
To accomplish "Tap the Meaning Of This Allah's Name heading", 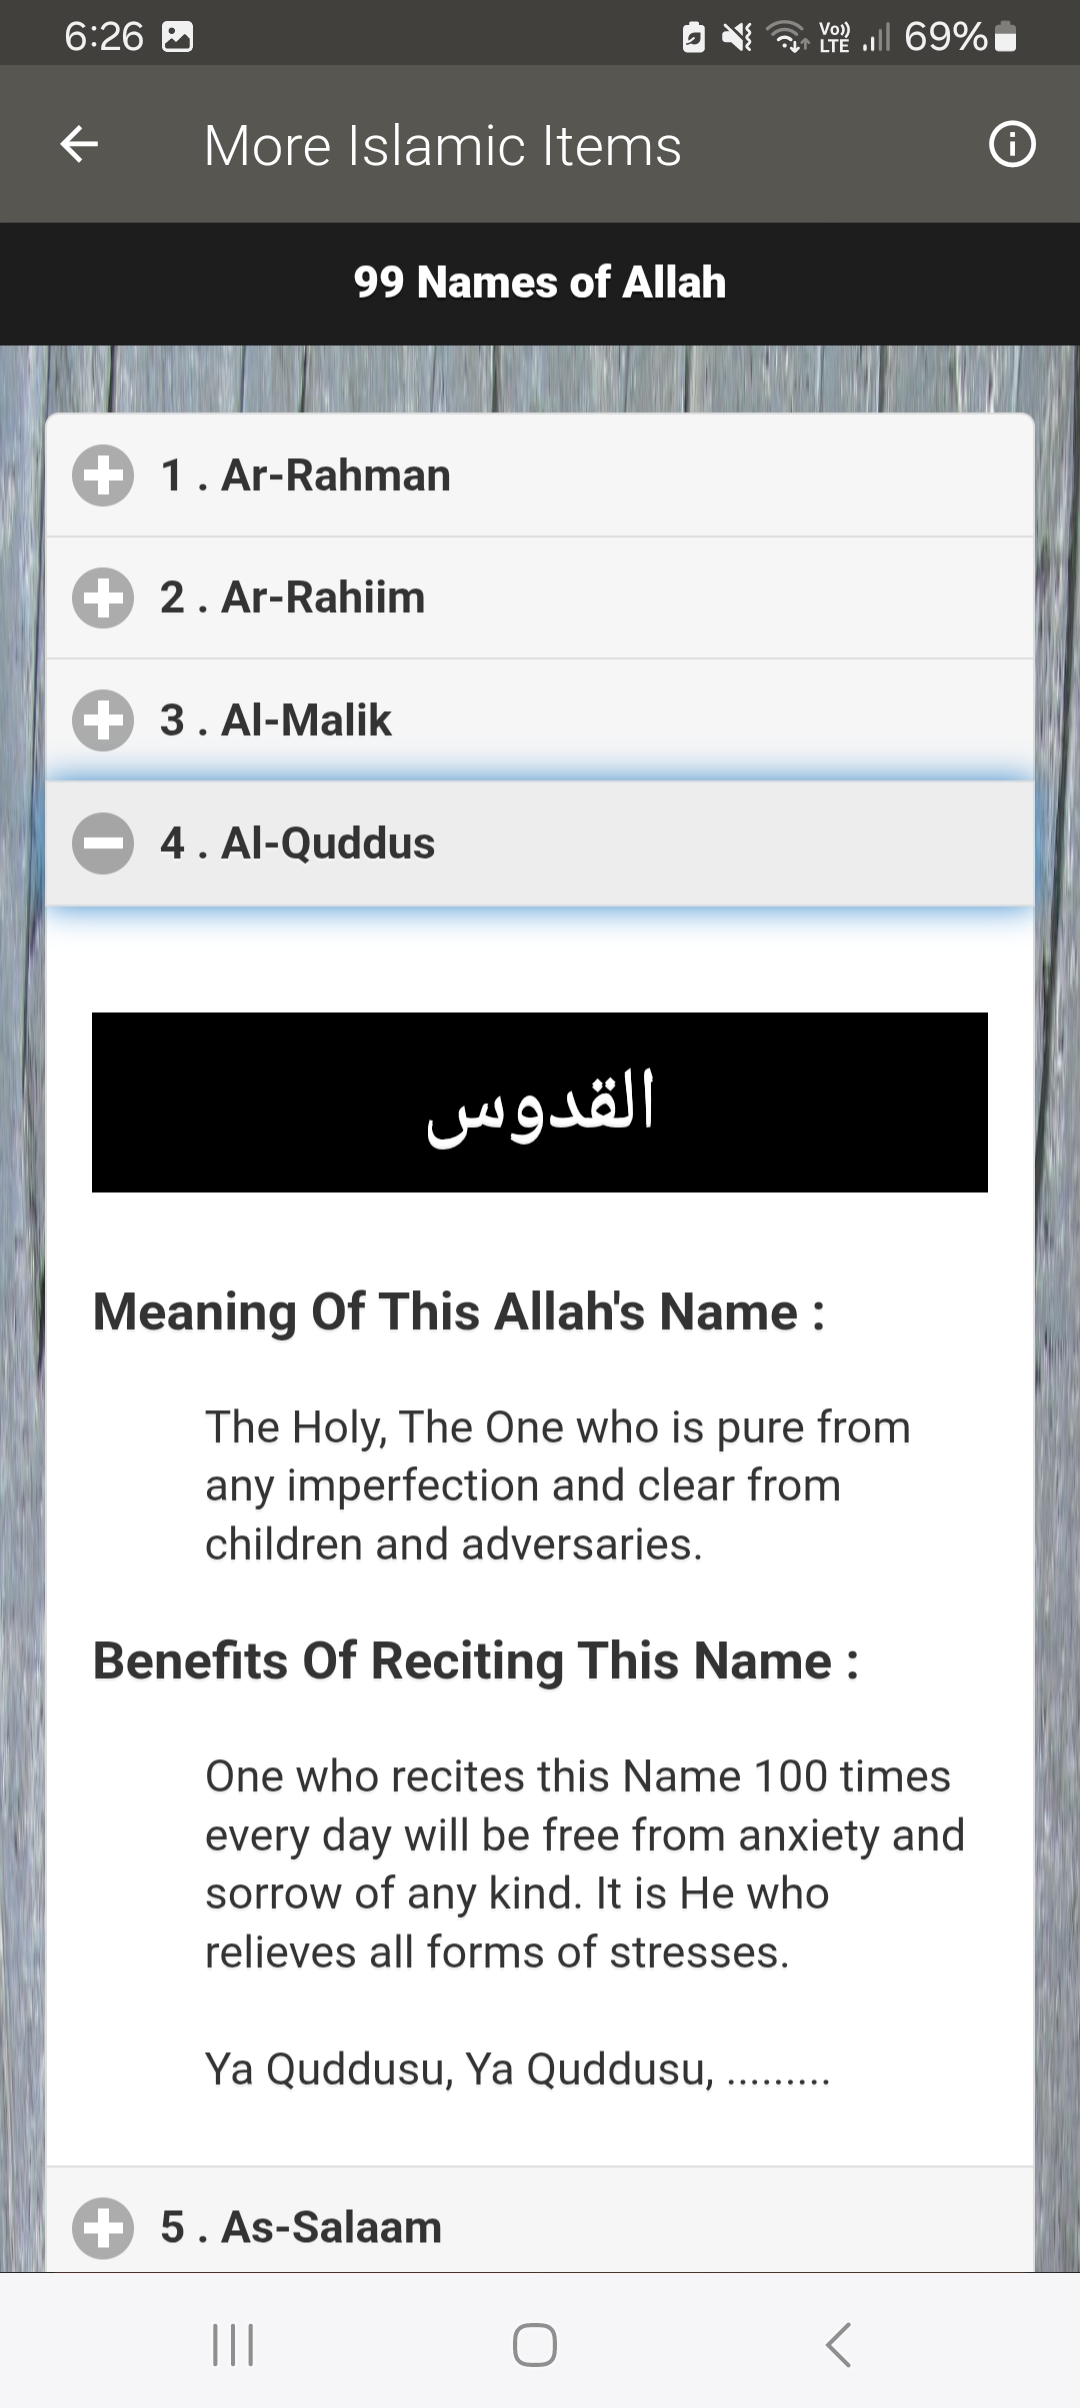I will [x=459, y=1312].
